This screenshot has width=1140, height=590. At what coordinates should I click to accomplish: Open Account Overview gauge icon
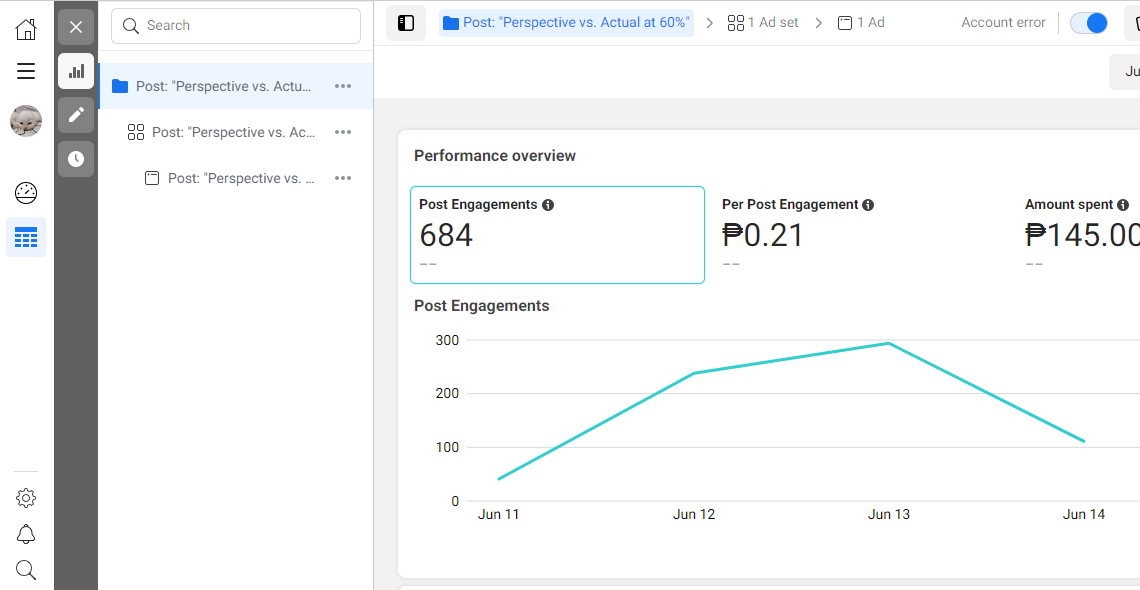pyautogui.click(x=26, y=193)
